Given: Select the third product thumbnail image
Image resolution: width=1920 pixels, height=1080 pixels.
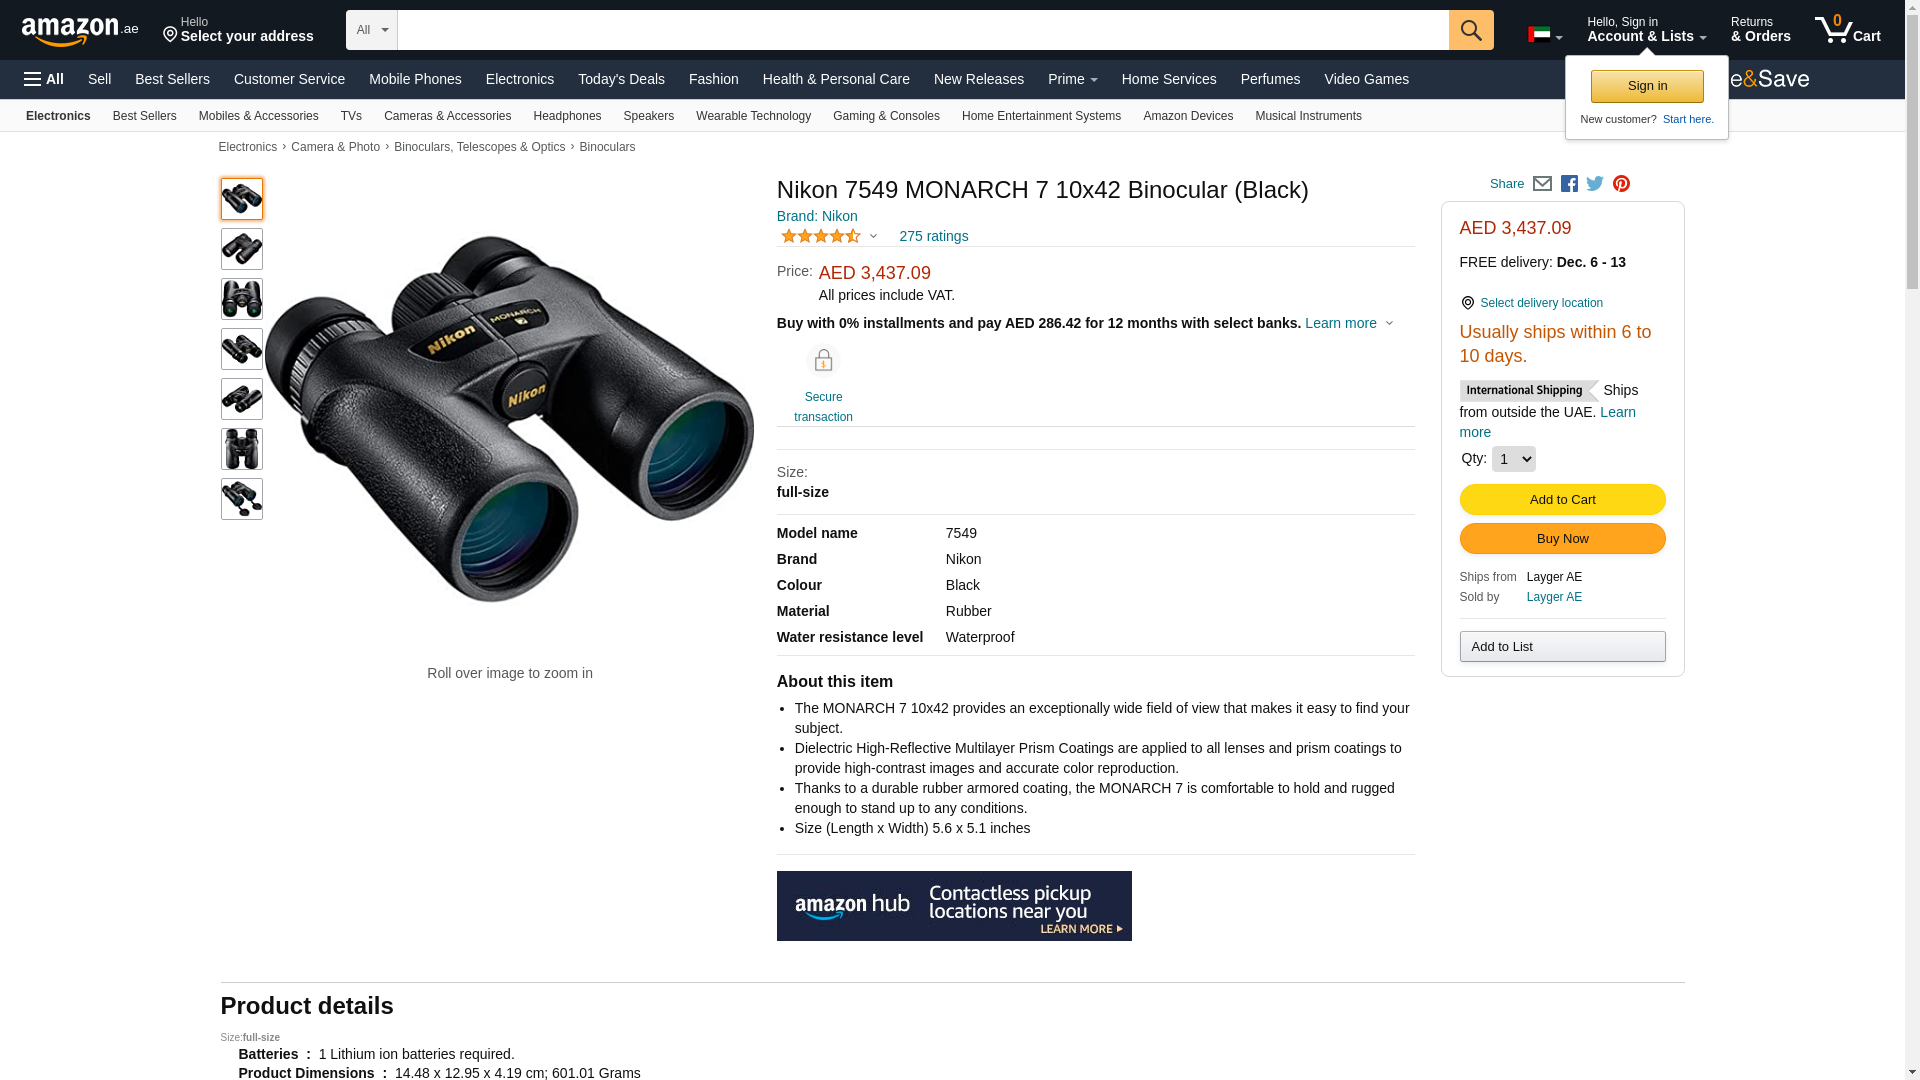Looking at the screenshot, I should click(x=242, y=299).
